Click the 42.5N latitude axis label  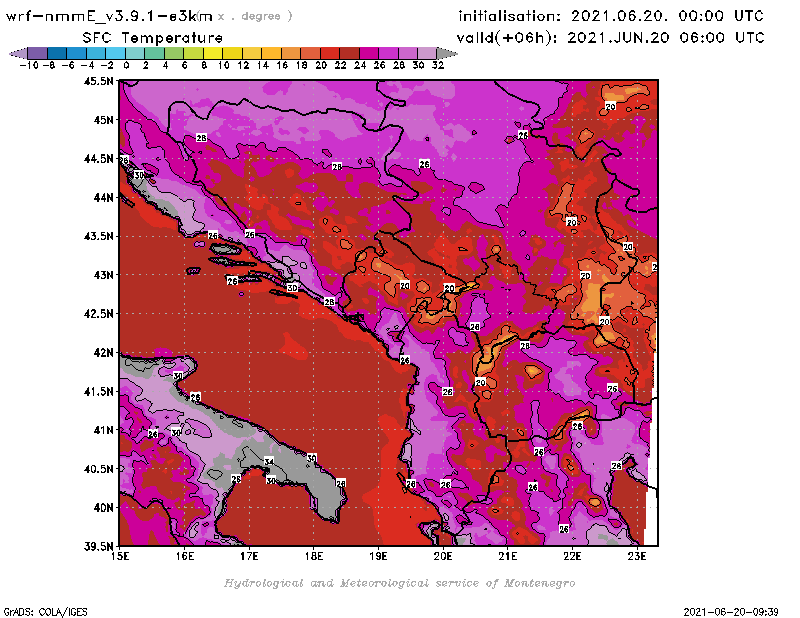(98, 314)
